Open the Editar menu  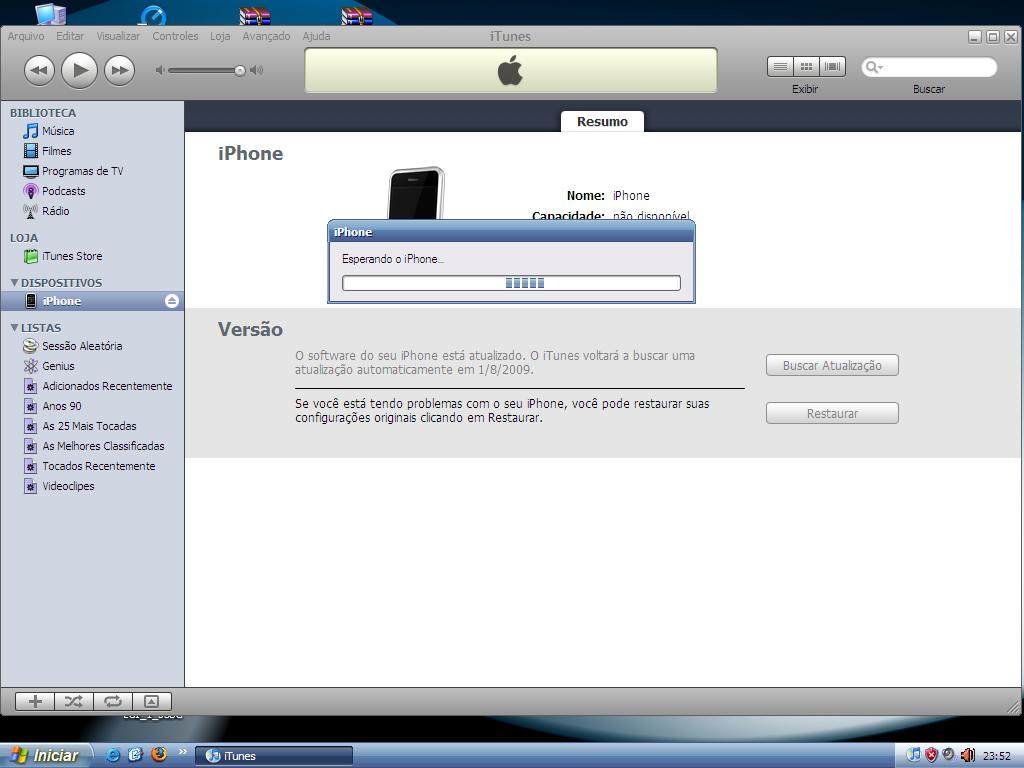(x=70, y=36)
